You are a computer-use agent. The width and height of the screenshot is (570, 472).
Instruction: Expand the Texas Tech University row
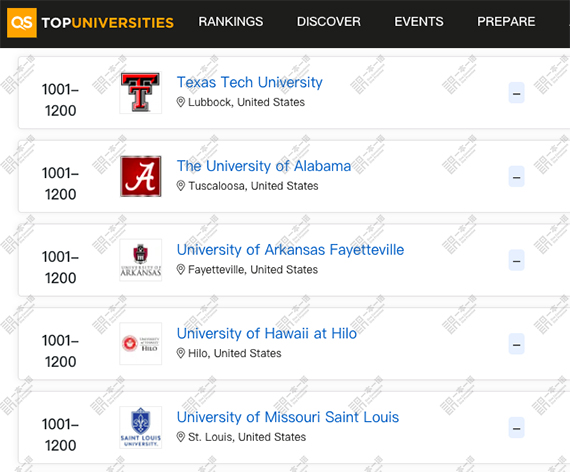coord(516,93)
